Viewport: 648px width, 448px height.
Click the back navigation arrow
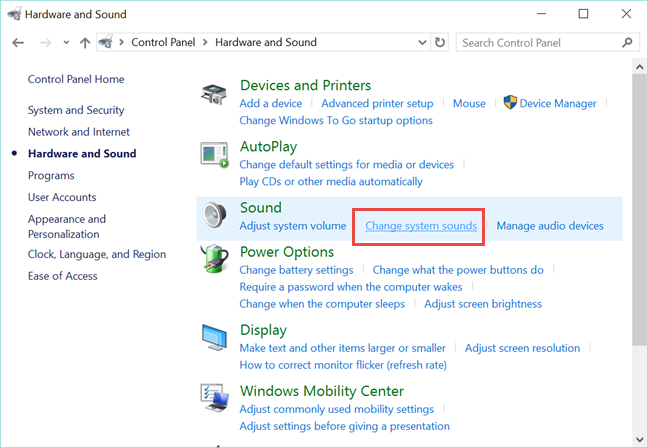click(18, 43)
